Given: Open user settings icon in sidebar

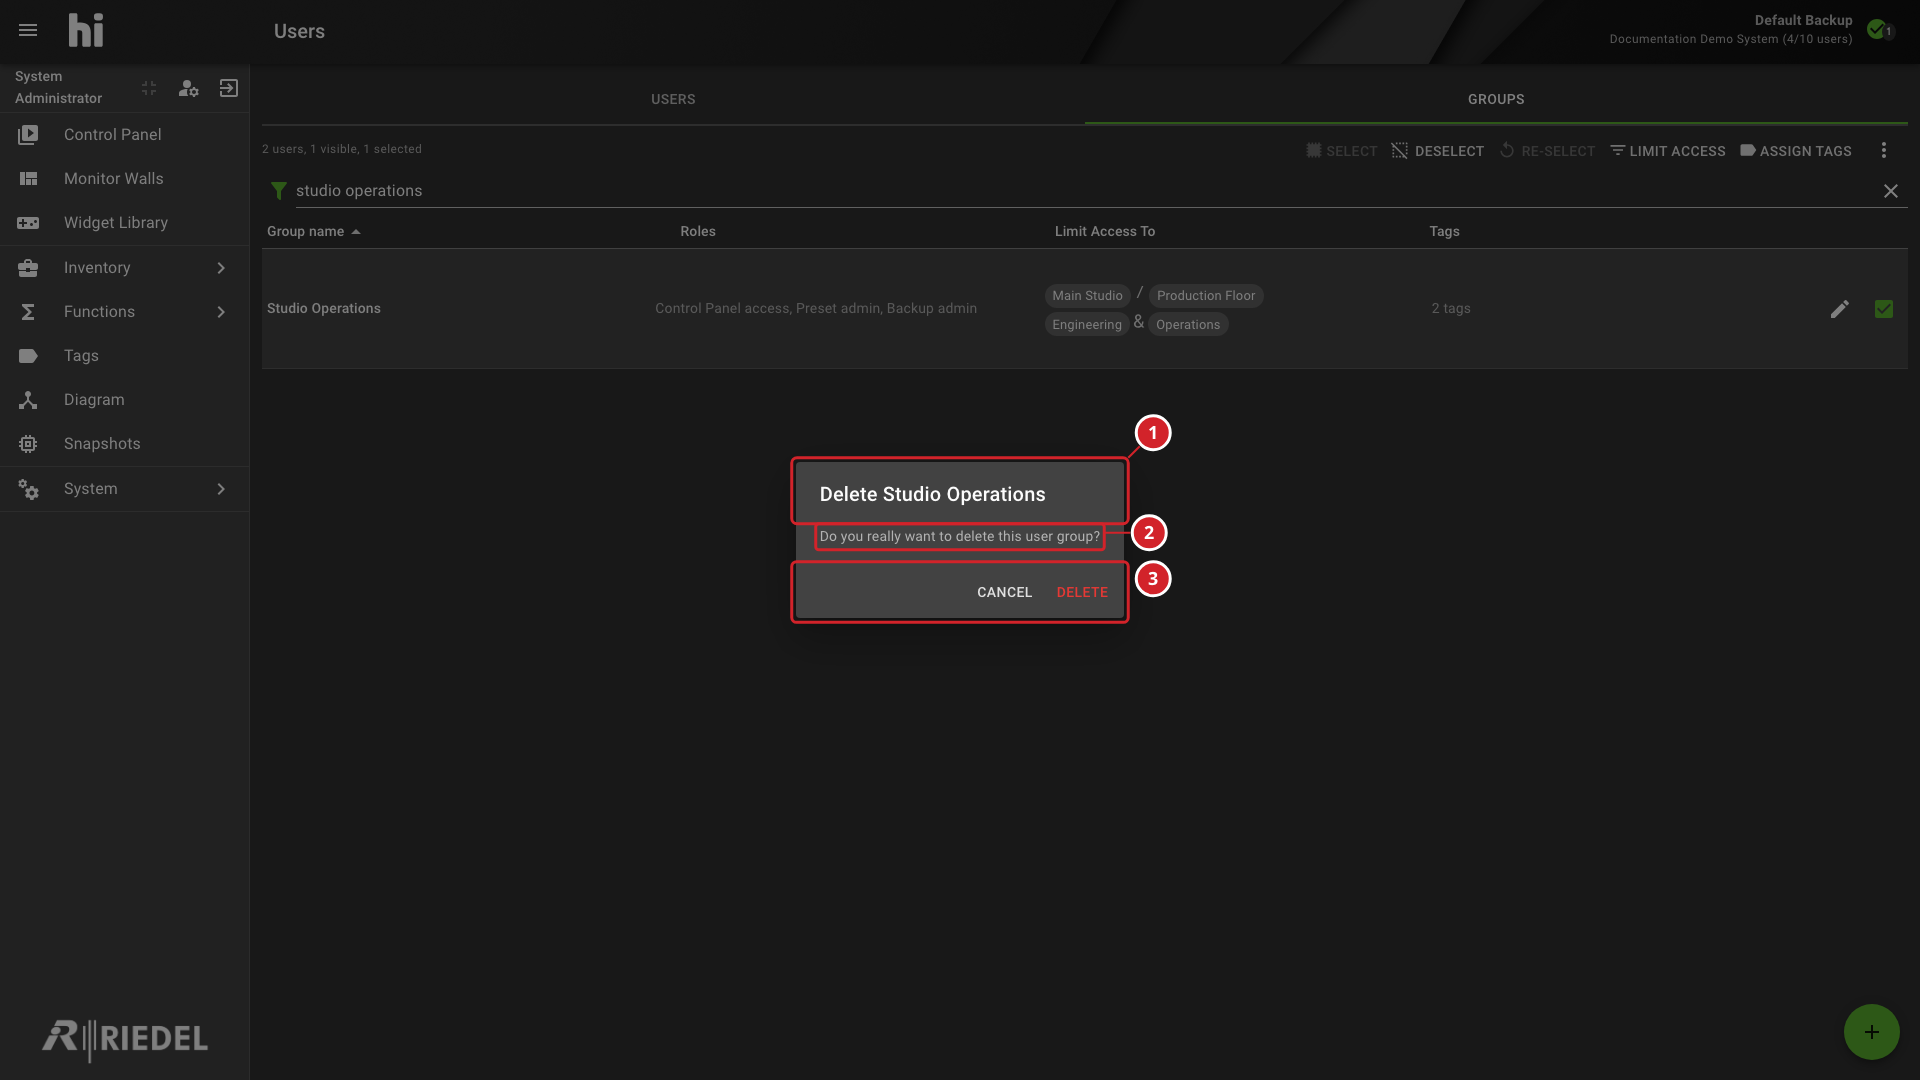Looking at the screenshot, I should (x=188, y=88).
